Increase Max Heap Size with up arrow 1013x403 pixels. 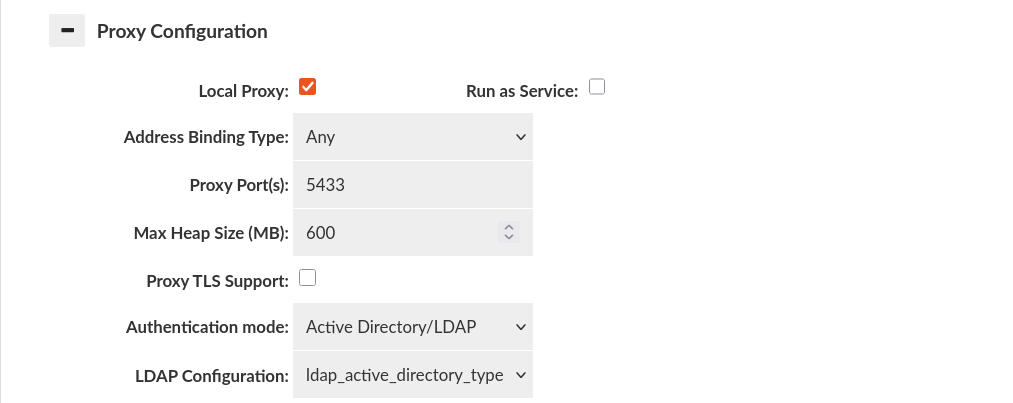pyautogui.click(x=509, y=227)
